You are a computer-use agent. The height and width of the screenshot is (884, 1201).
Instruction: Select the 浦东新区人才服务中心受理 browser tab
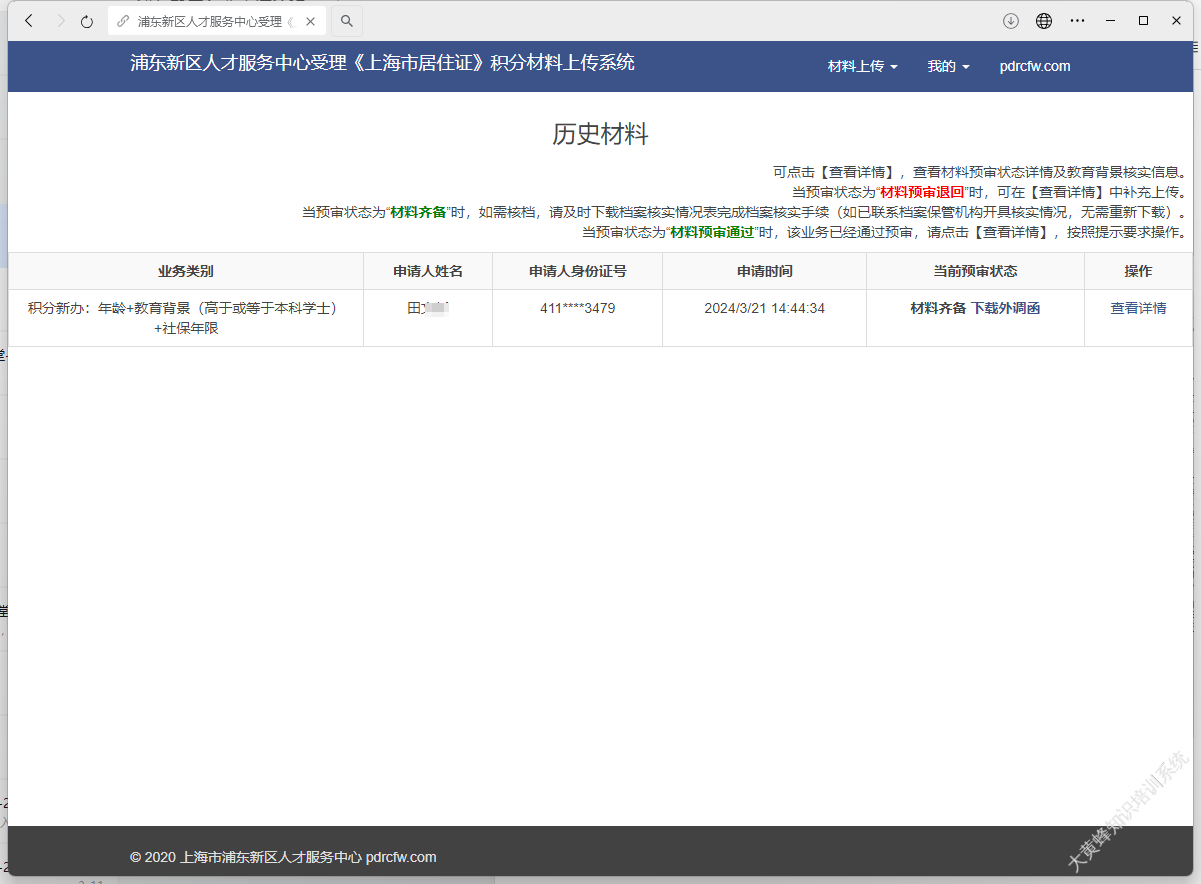[210, 21]
